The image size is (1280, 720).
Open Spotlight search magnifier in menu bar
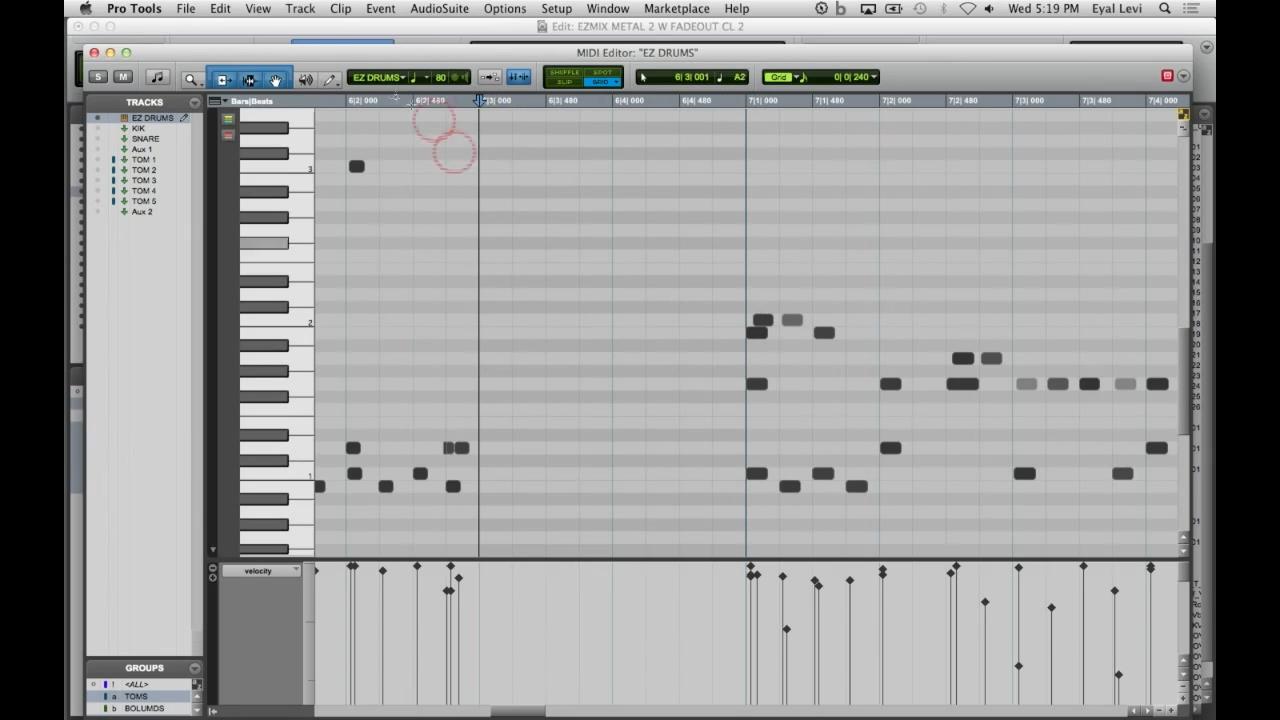tap(1165, 8)
